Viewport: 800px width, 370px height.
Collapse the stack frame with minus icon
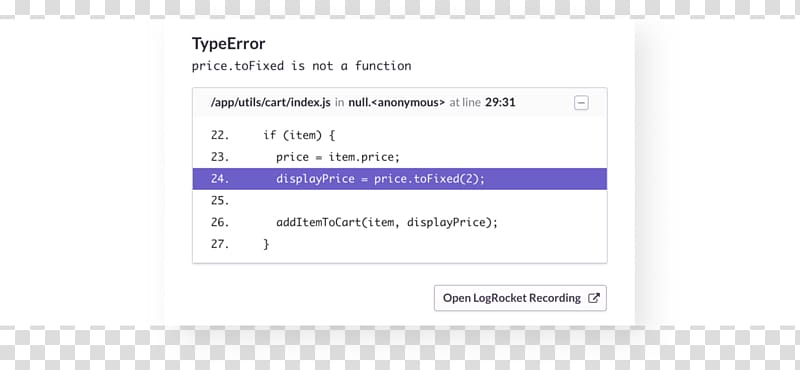[x=581, y=103]
